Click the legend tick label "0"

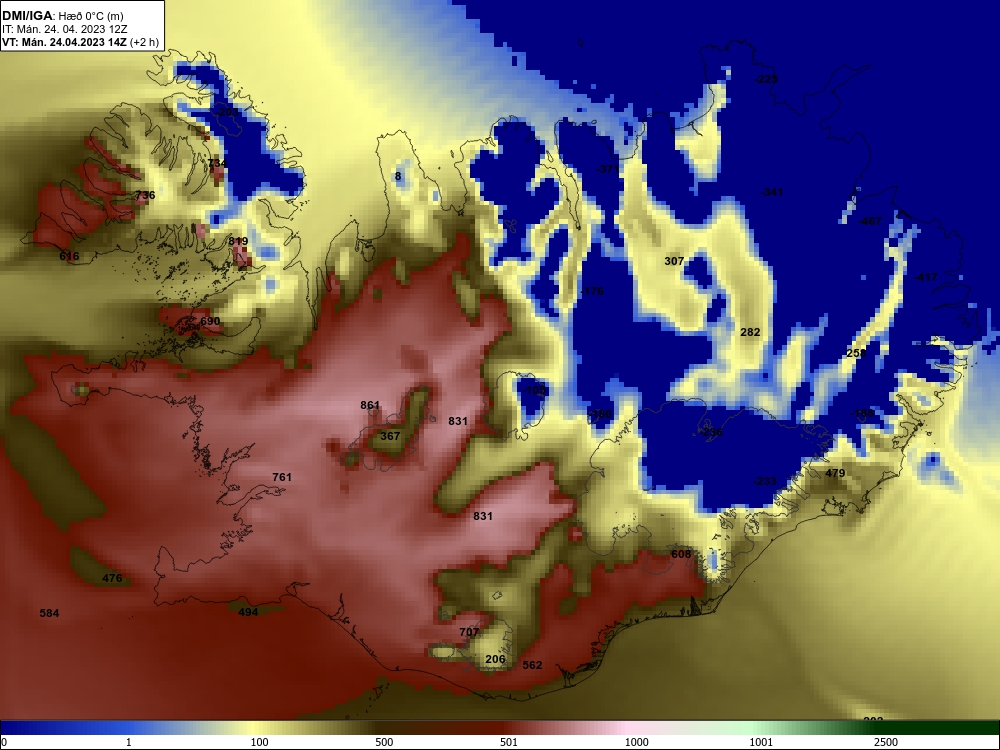(x=4, y=742)
